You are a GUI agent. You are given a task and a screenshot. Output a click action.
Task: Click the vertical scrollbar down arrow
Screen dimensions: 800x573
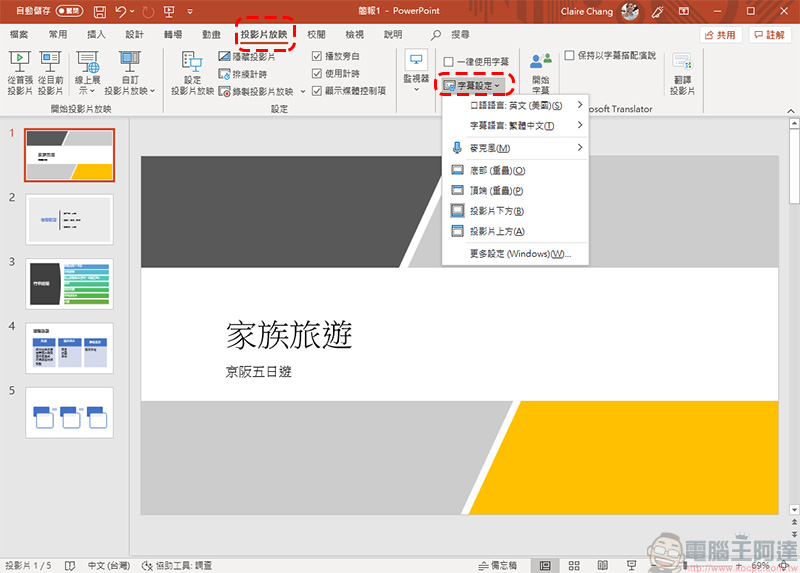tap(794, 509)
